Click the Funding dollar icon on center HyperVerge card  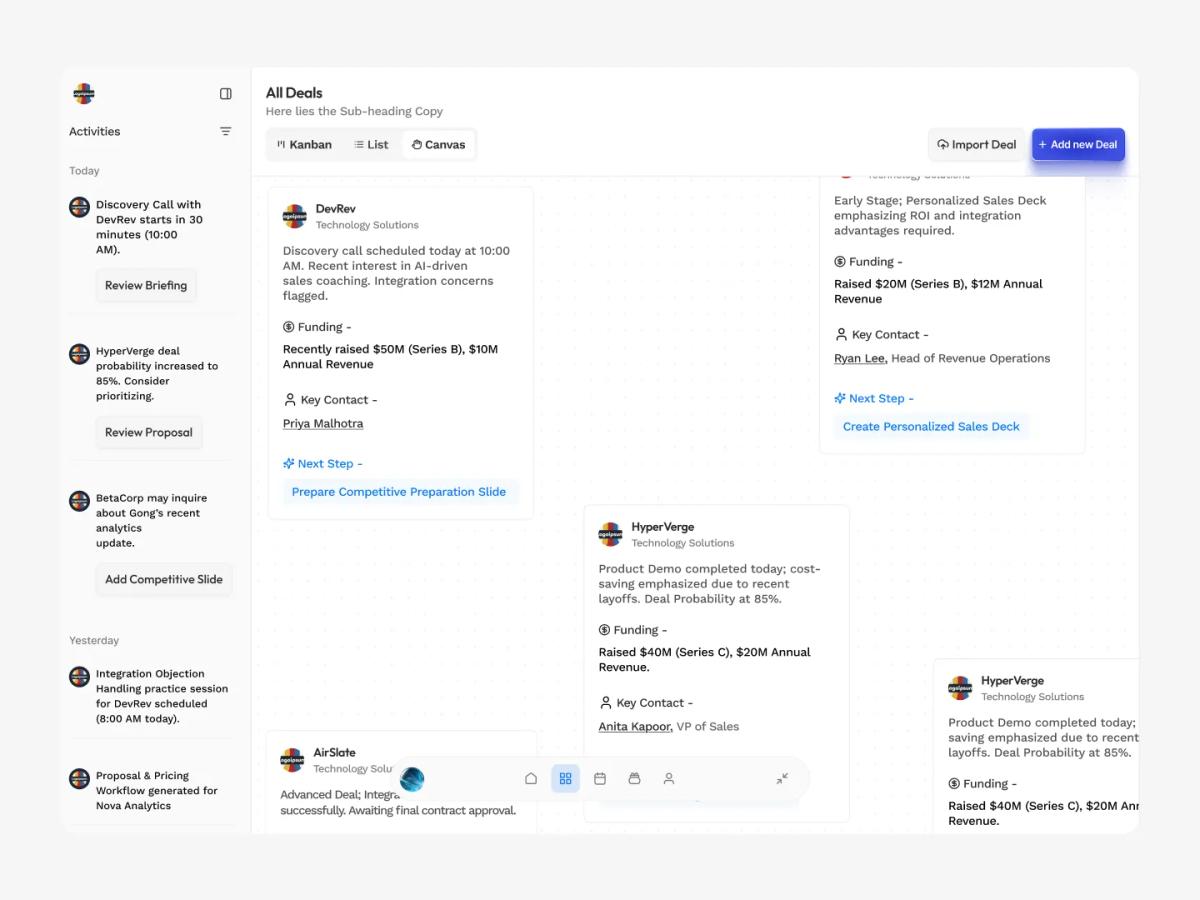click(604, 630)
